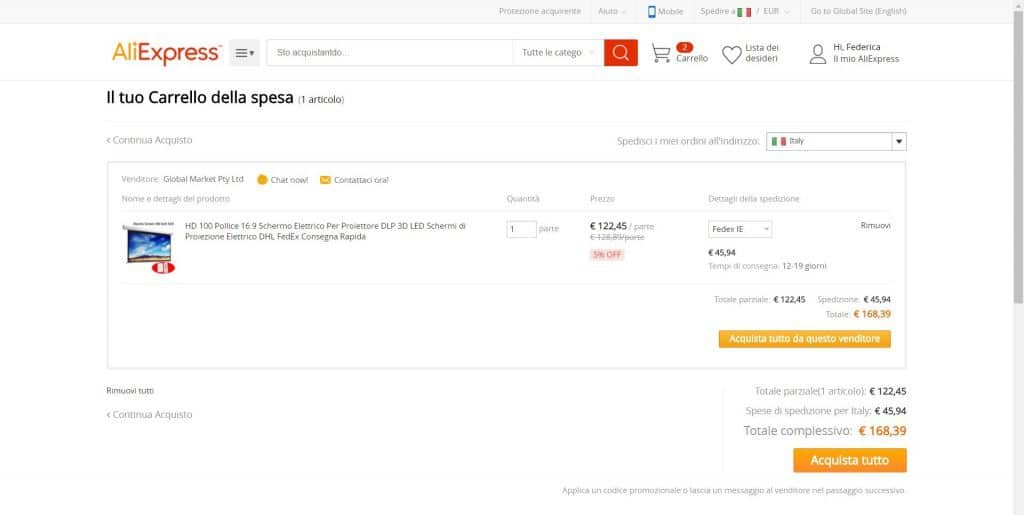Open Go to Global Site (English)
Viewport: 1024px width, 515px height.
coord(858,11)
